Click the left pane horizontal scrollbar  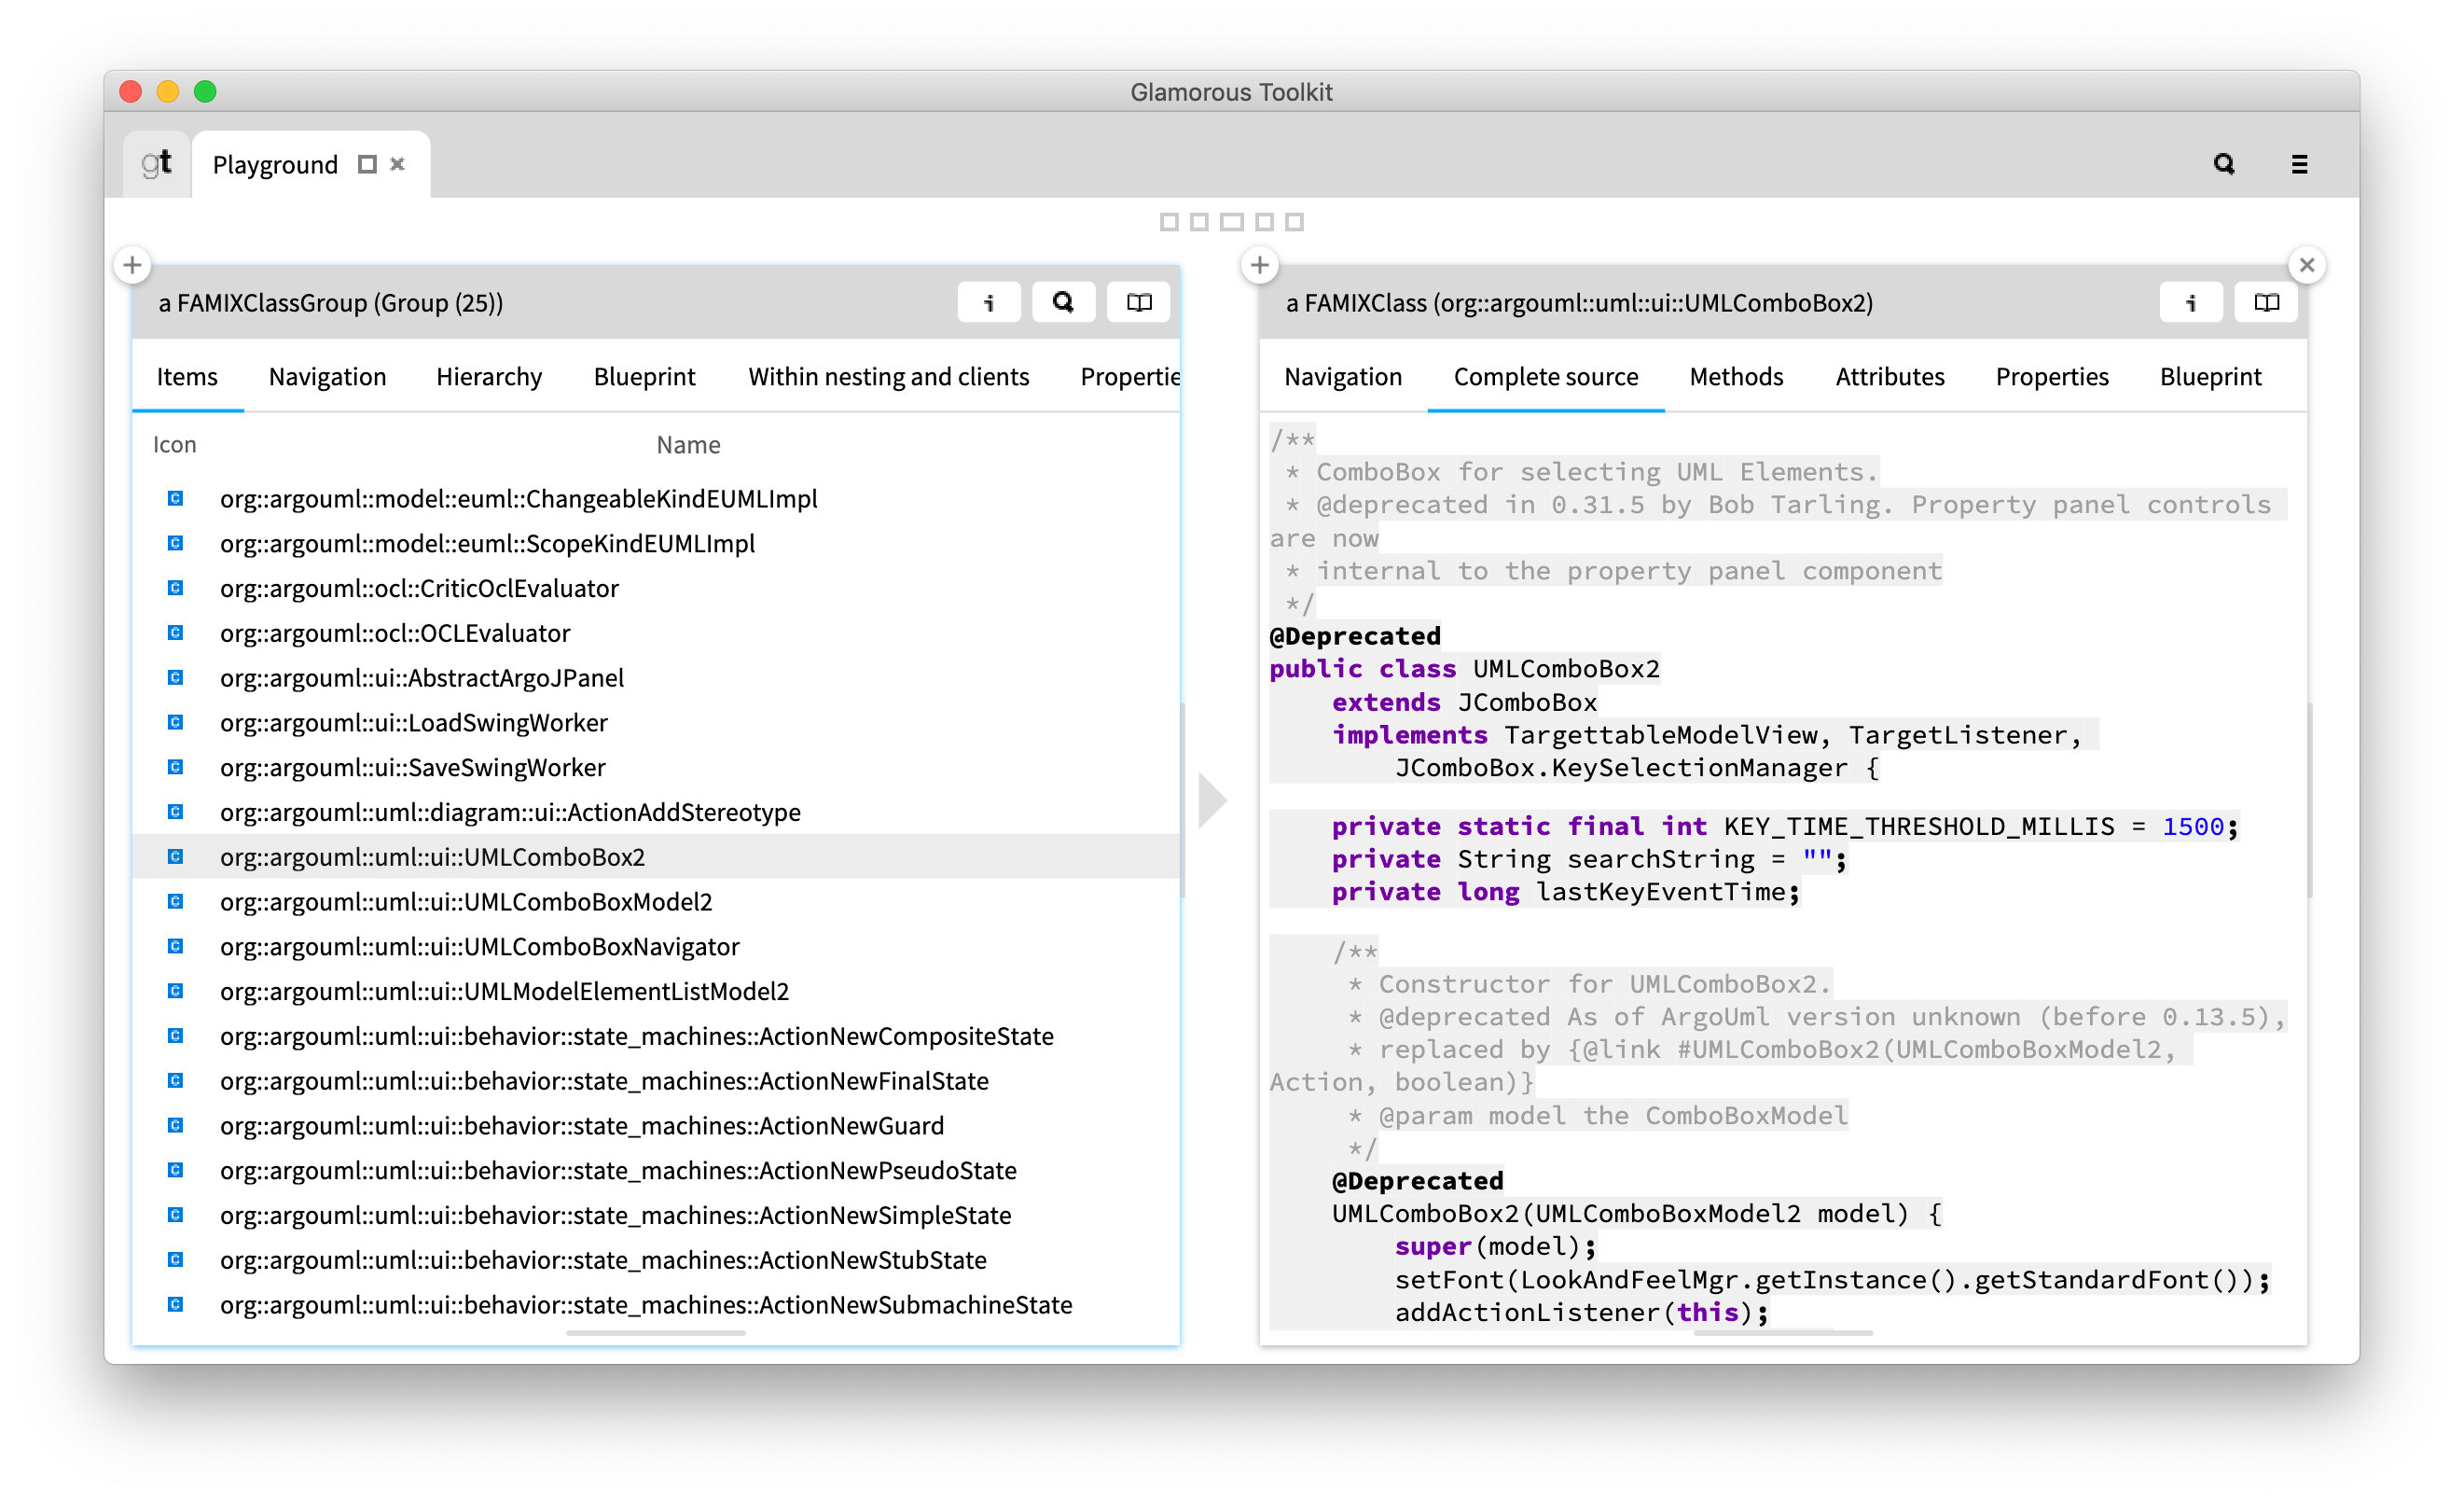(x=655, y=1332)
